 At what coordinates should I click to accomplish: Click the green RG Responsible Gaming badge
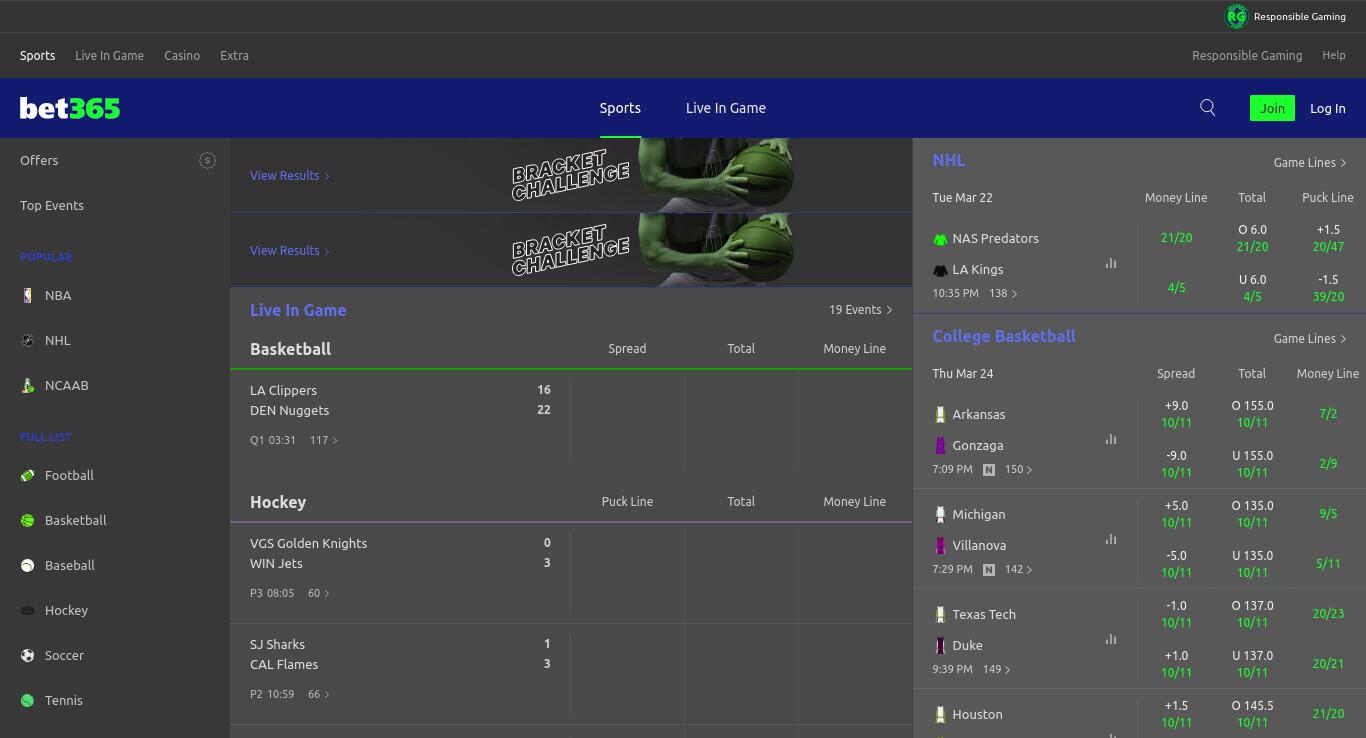(x=1236, y=16)
